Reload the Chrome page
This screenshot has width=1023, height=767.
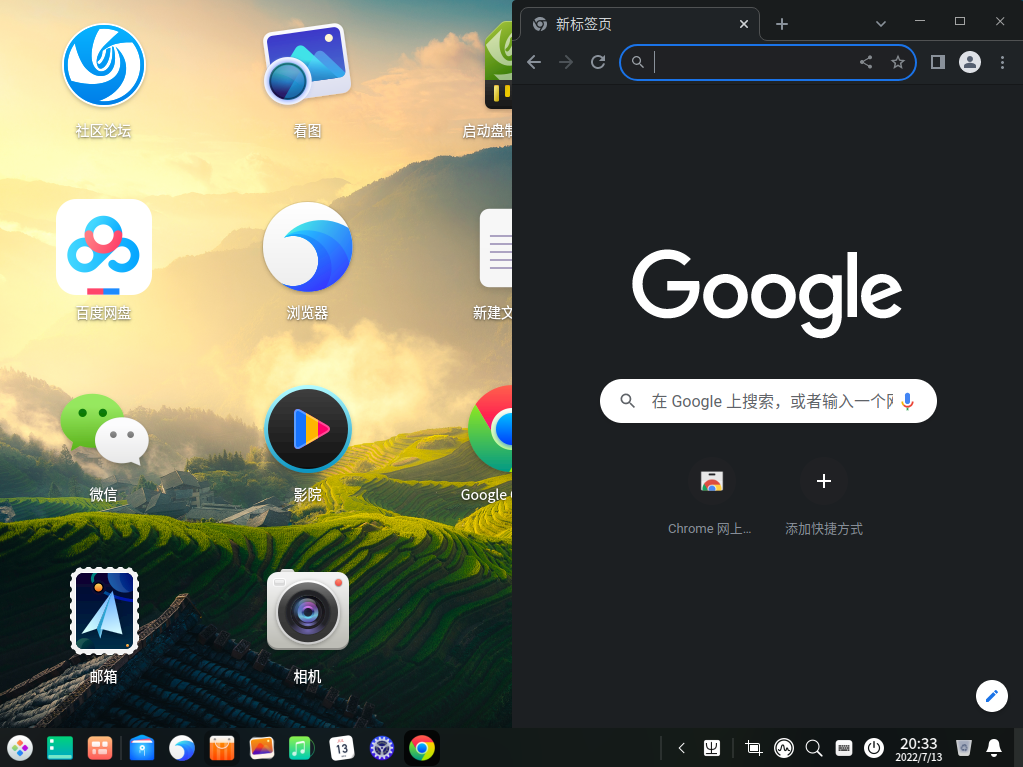598,62
